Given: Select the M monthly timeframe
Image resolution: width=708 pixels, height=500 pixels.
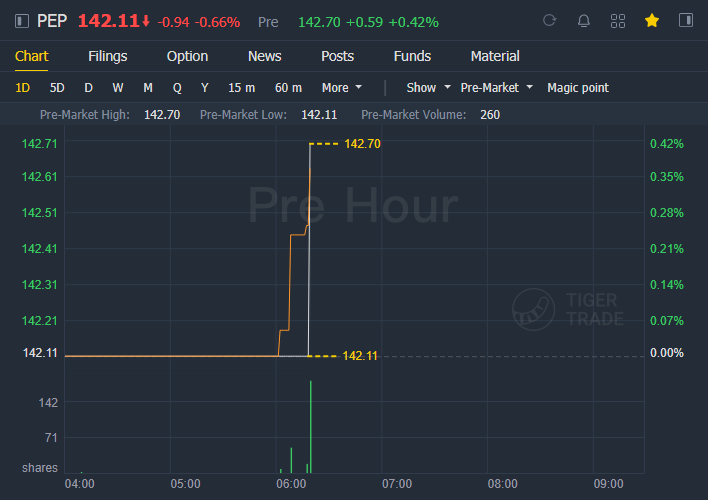Looking at the screenshot, I should 148,88.
